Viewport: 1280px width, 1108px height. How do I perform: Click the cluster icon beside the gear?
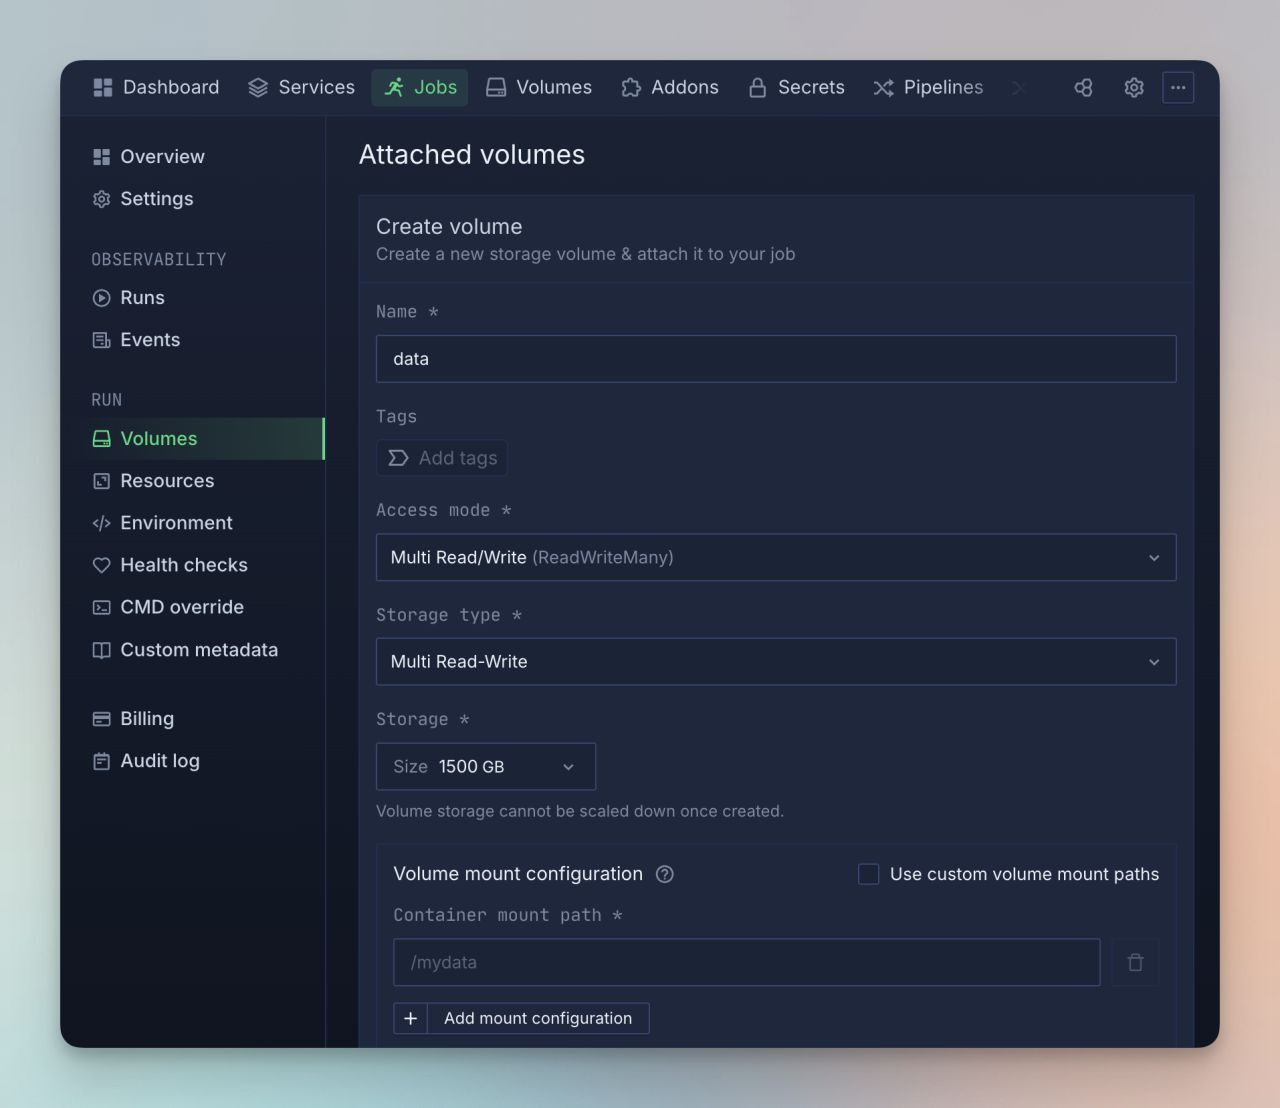coord(1083,88)
